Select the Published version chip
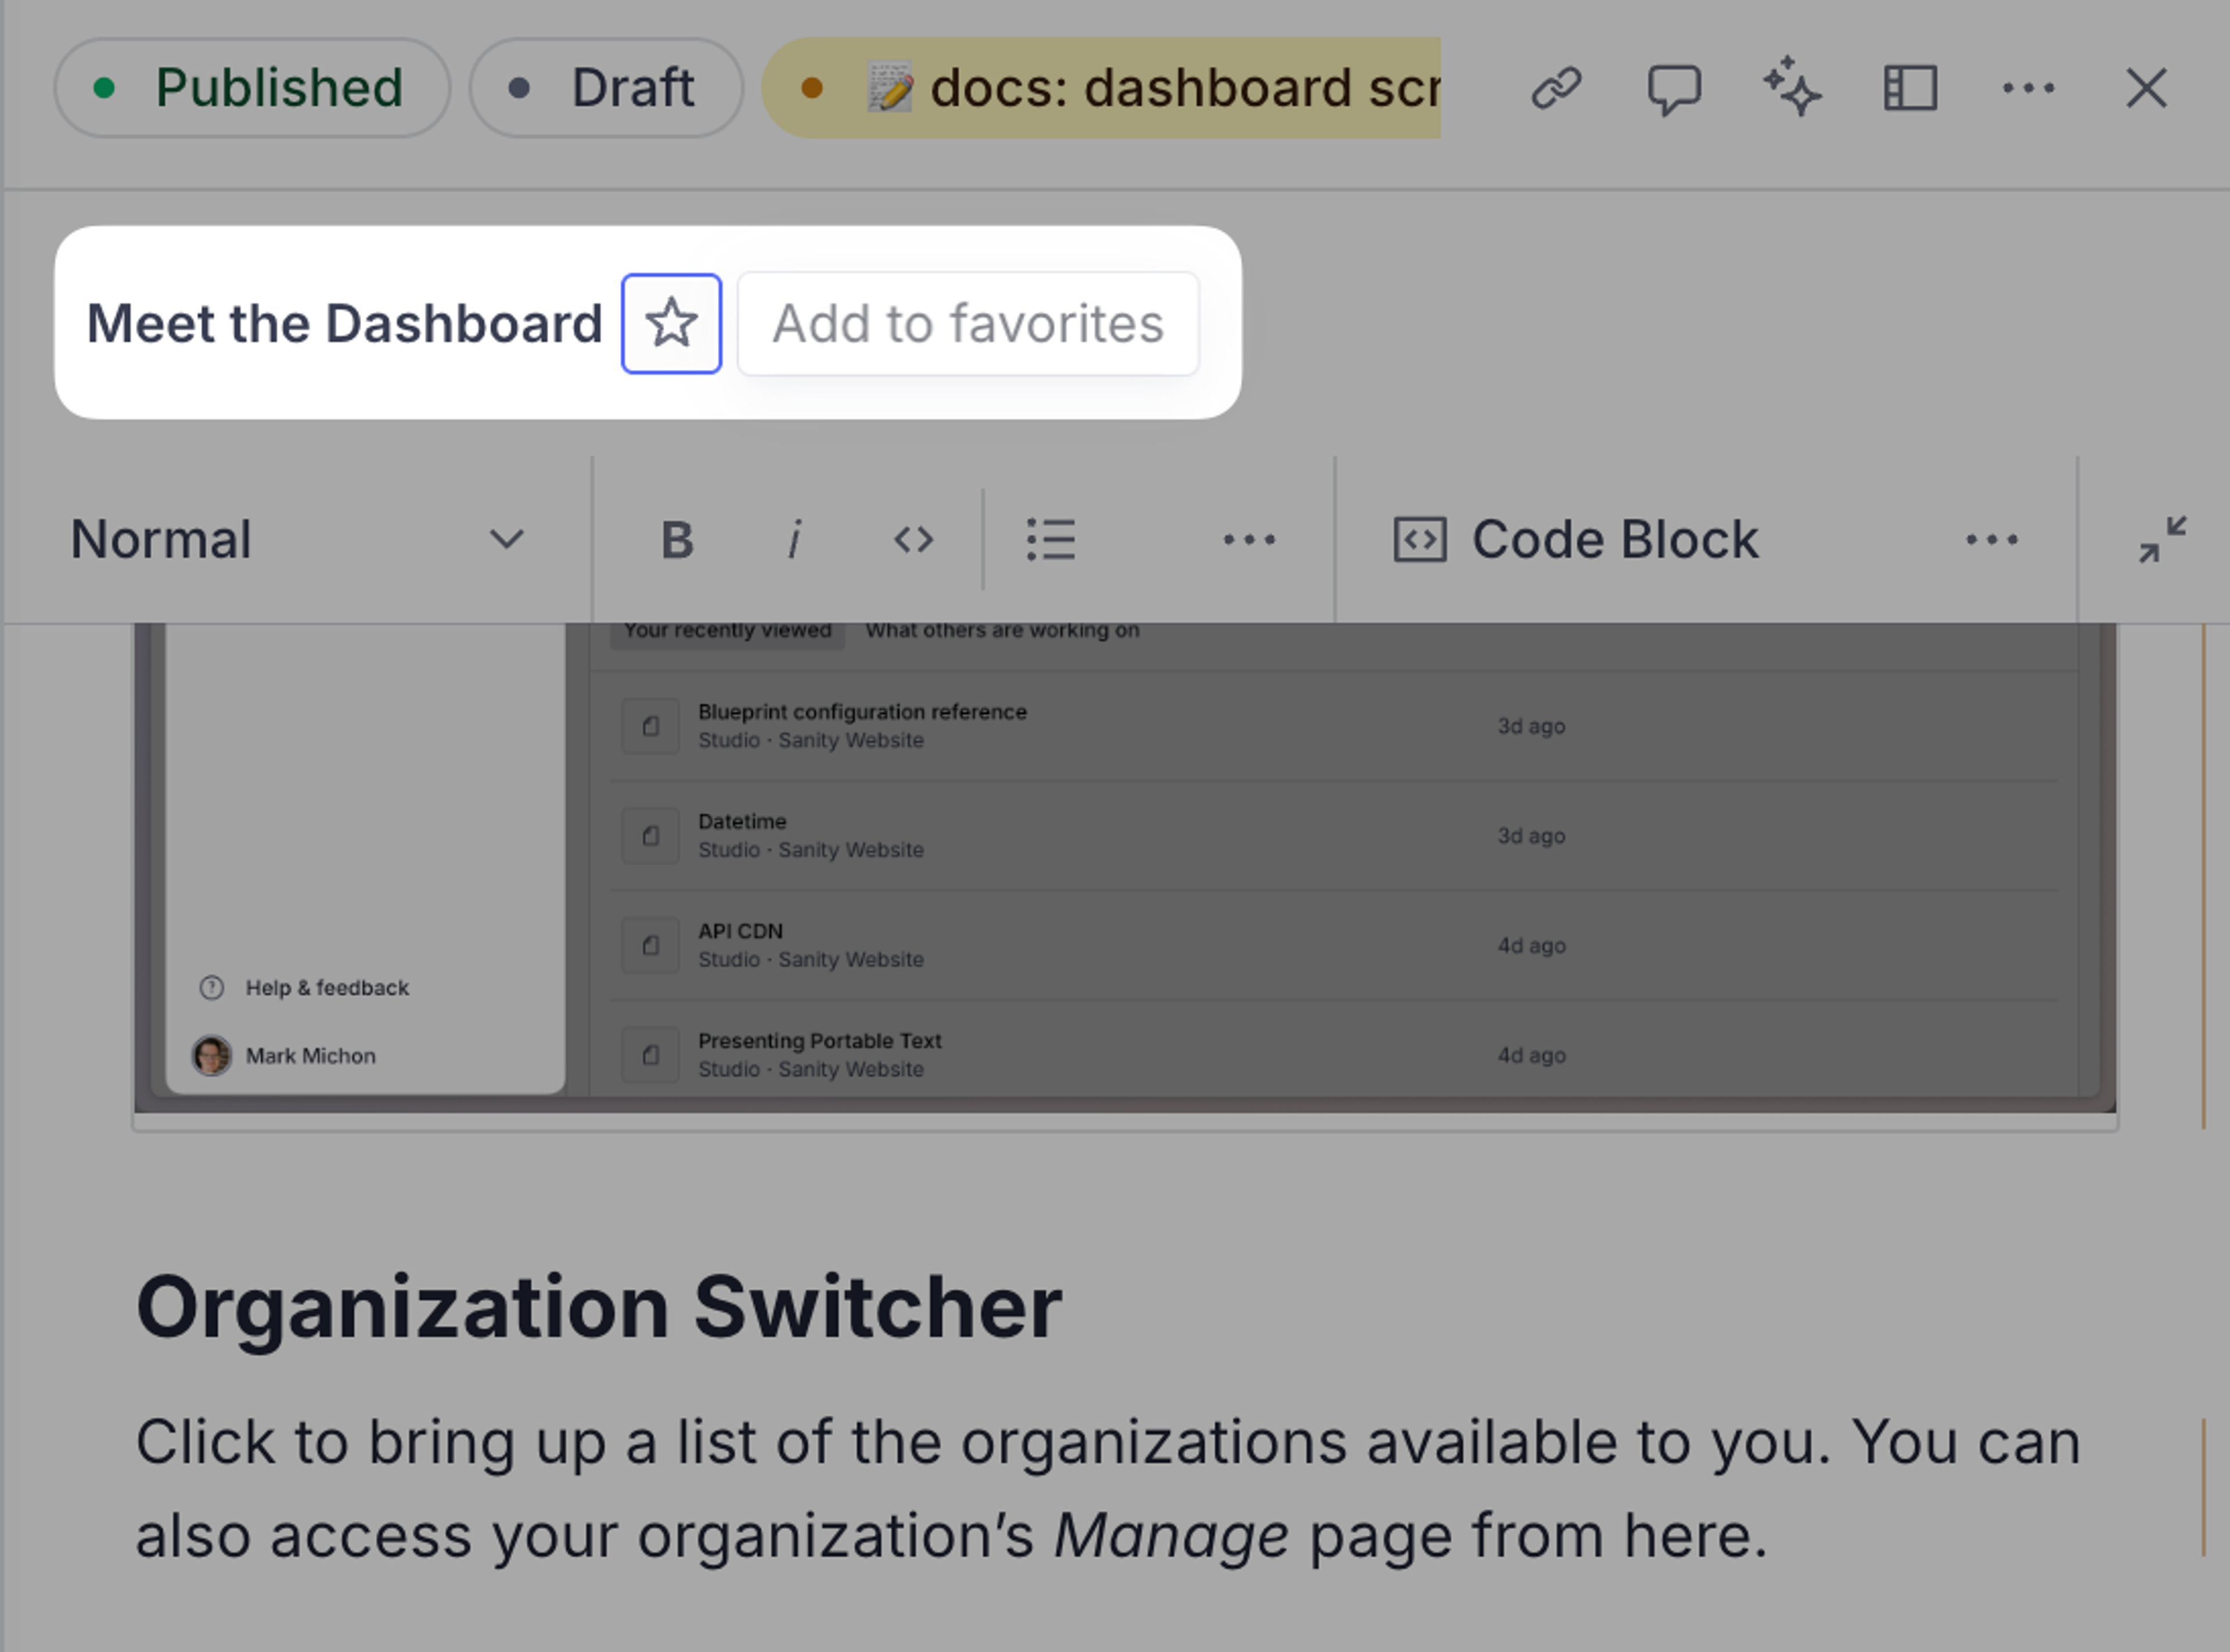Viewport: 2230px width, 1652px height. pyautogui.click(x=252, y=88)
